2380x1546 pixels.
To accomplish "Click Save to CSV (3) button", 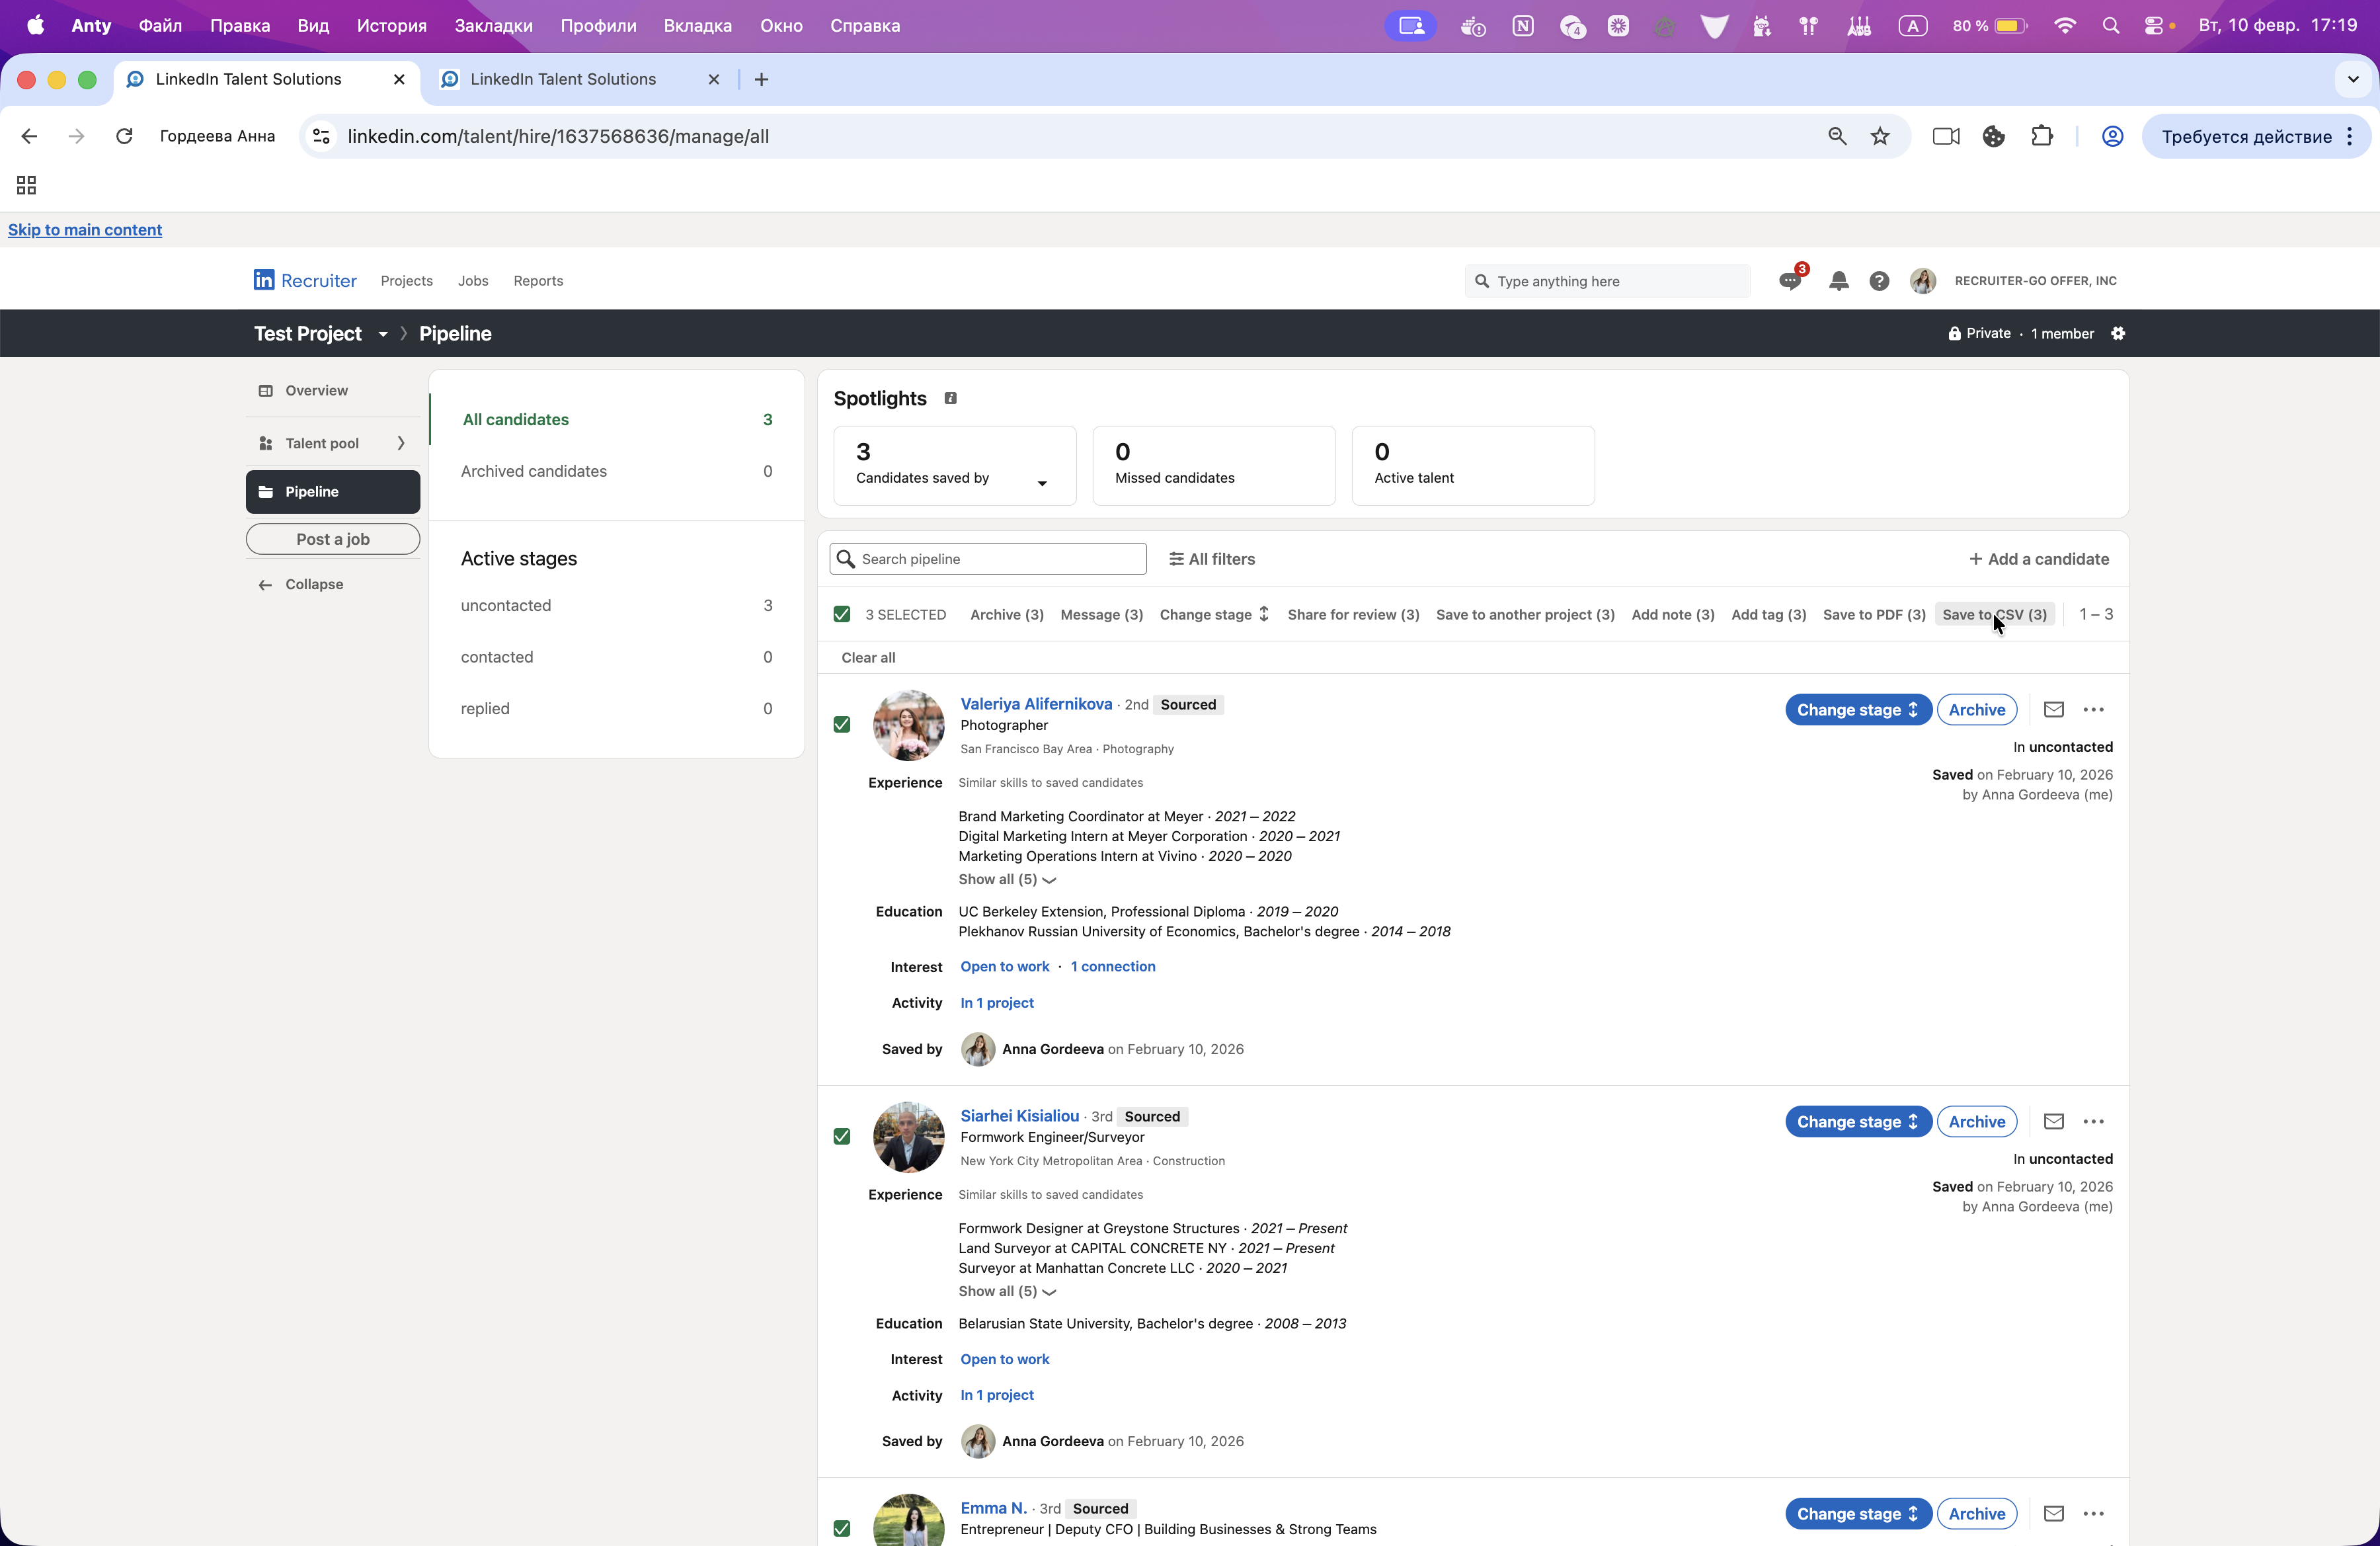I will [1994, 615].
